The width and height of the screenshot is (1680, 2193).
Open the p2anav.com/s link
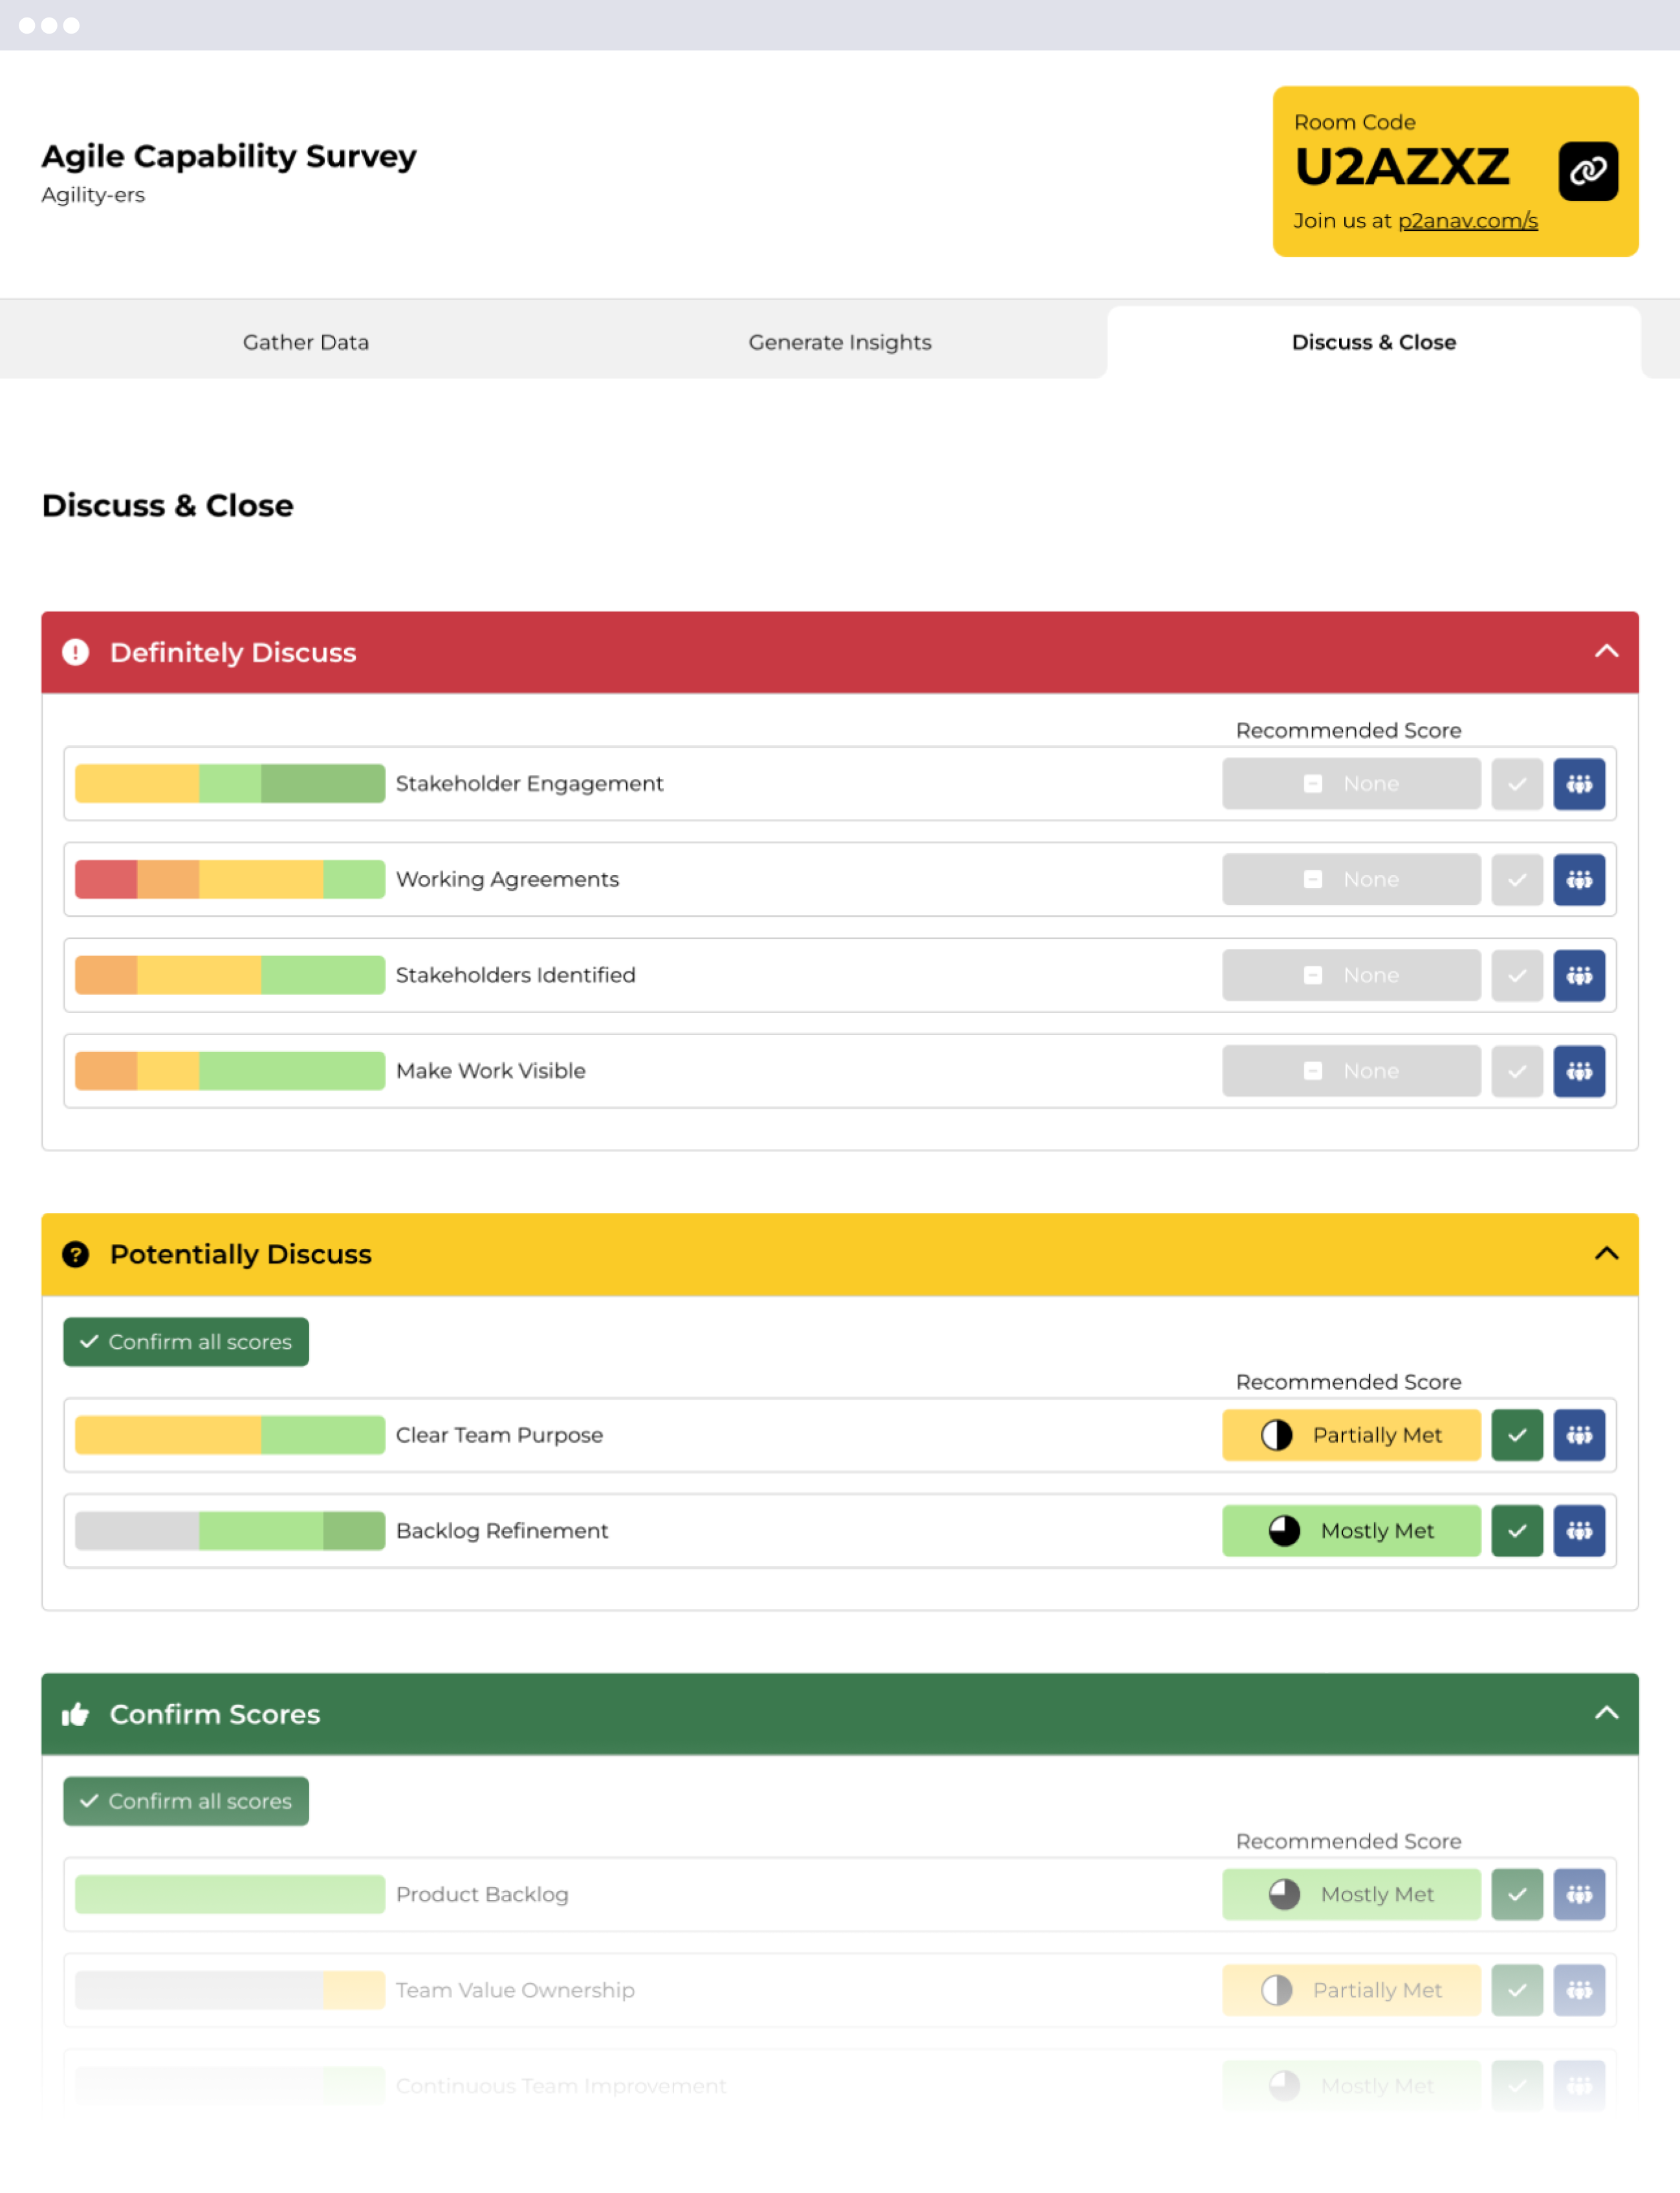1467,220
